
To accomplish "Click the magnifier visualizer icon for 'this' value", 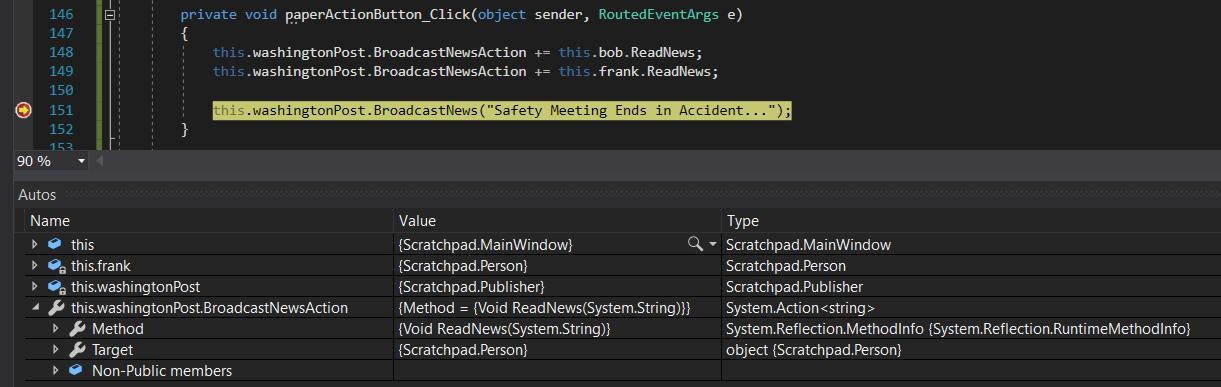I will pos(695,244).
